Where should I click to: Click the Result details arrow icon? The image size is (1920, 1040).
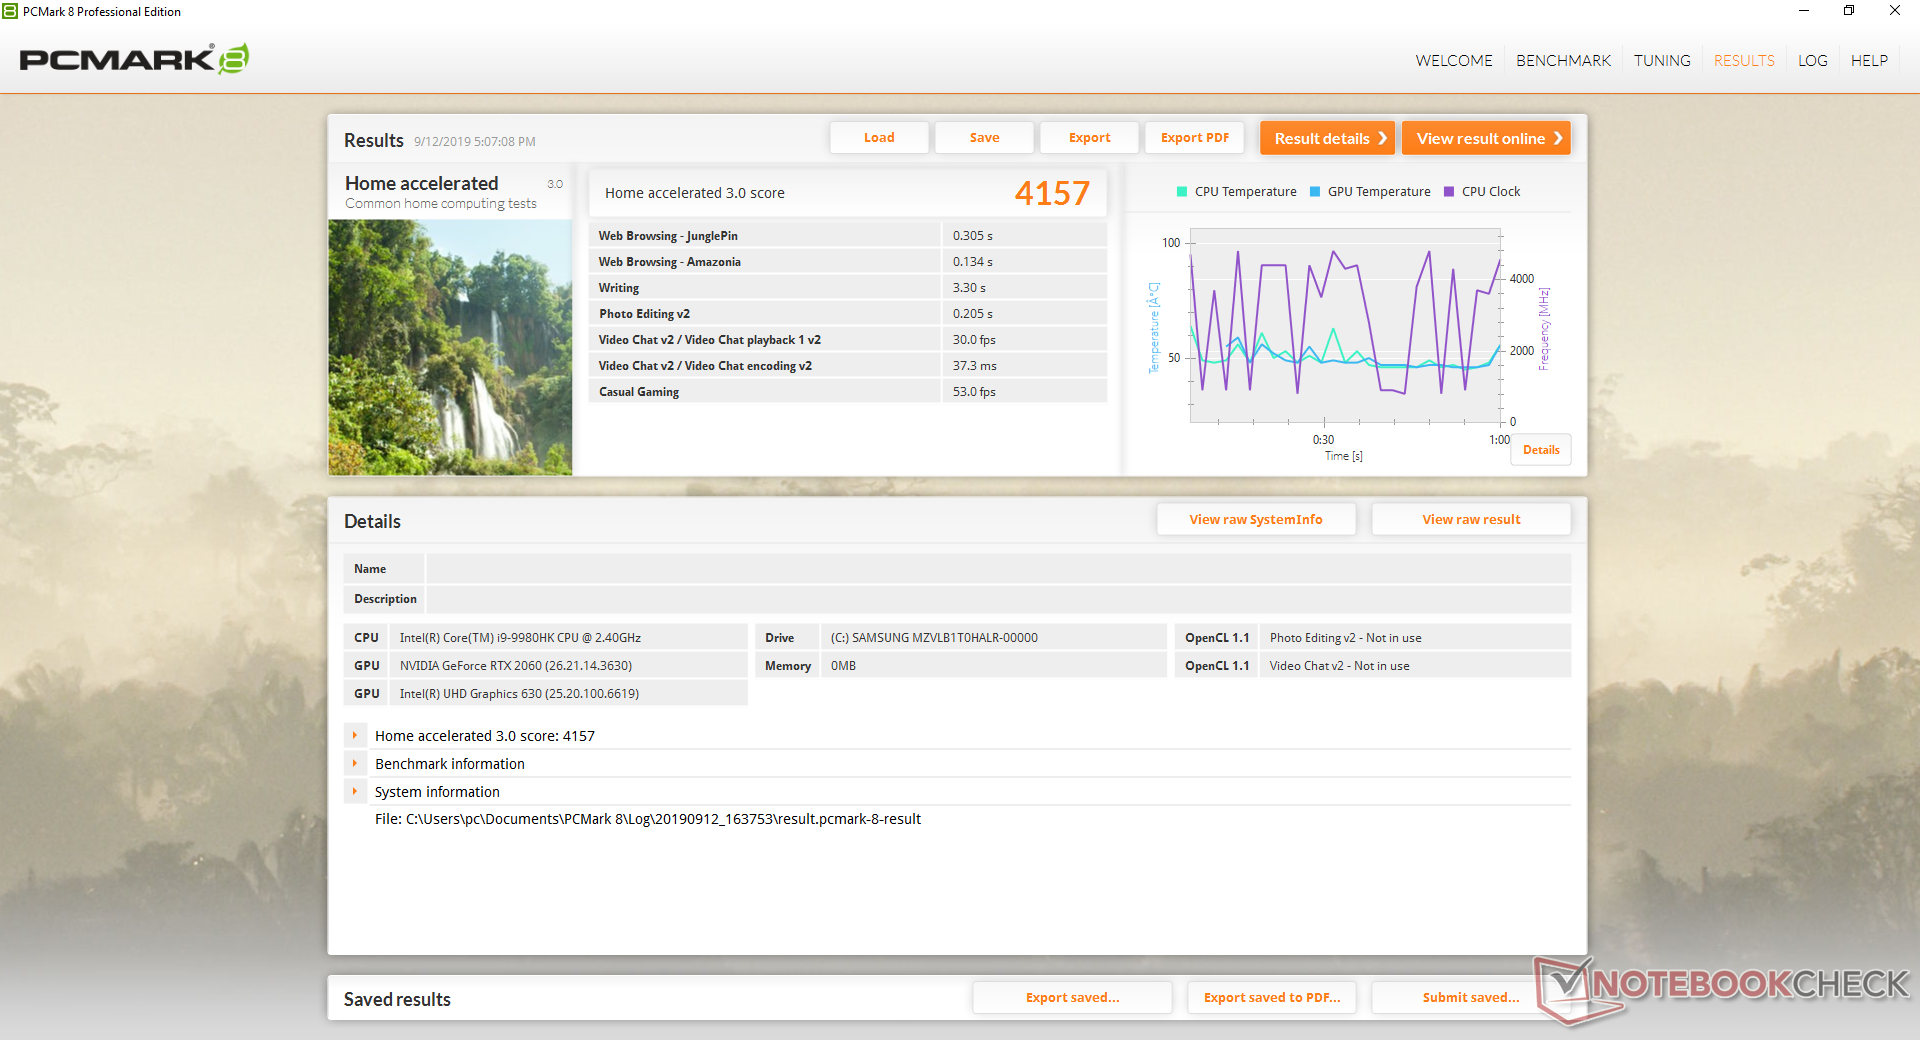(x=1383, y=138)
